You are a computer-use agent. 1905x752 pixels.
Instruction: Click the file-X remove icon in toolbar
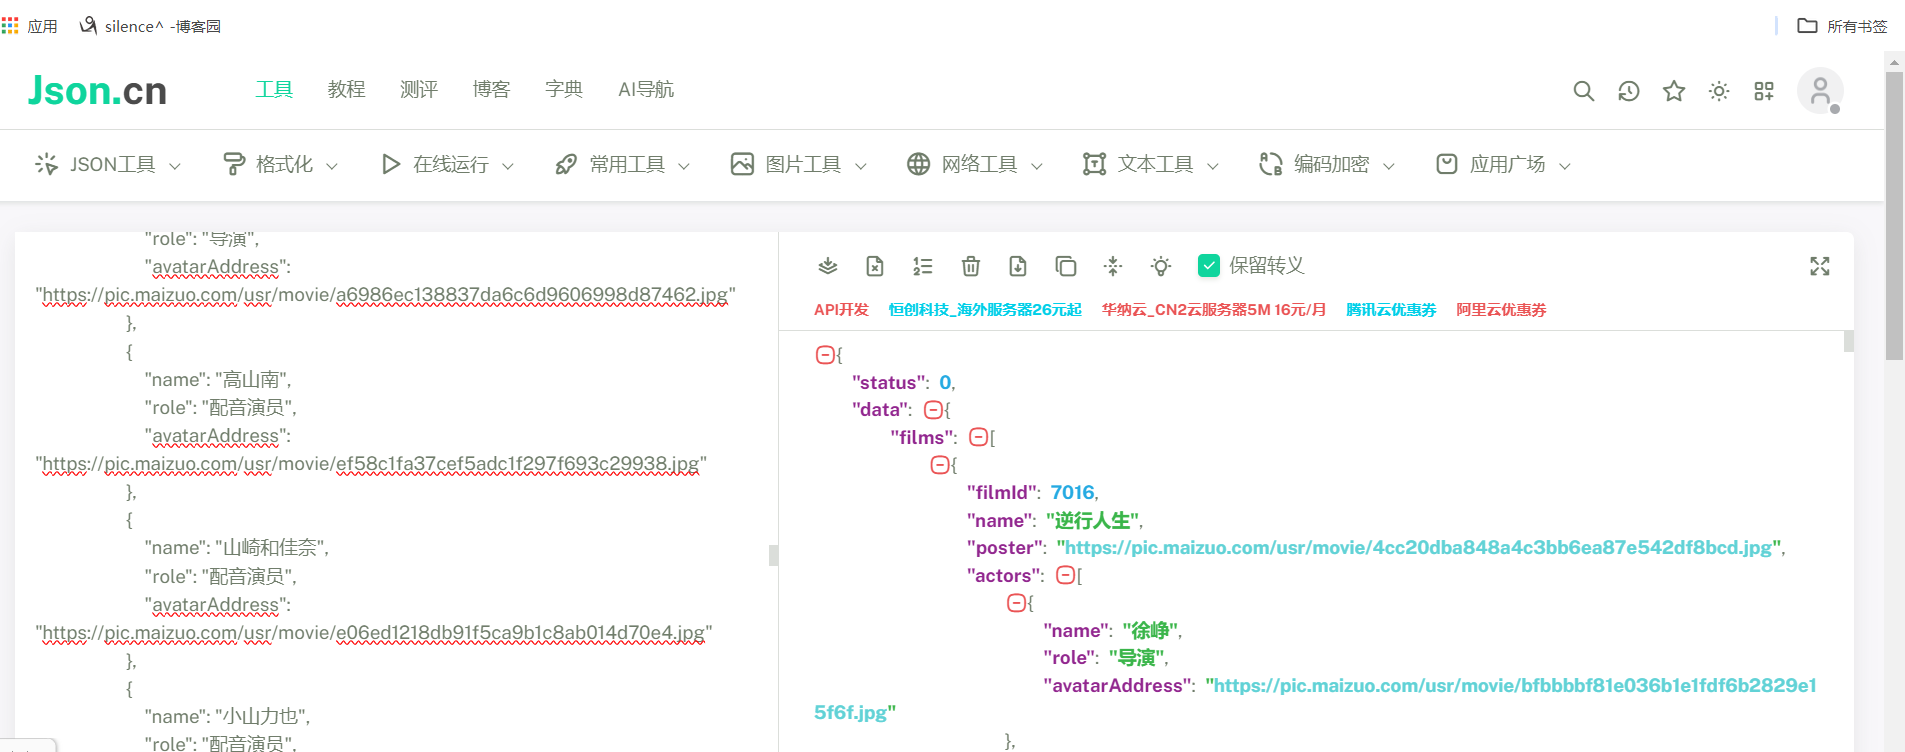coord(875,266)
